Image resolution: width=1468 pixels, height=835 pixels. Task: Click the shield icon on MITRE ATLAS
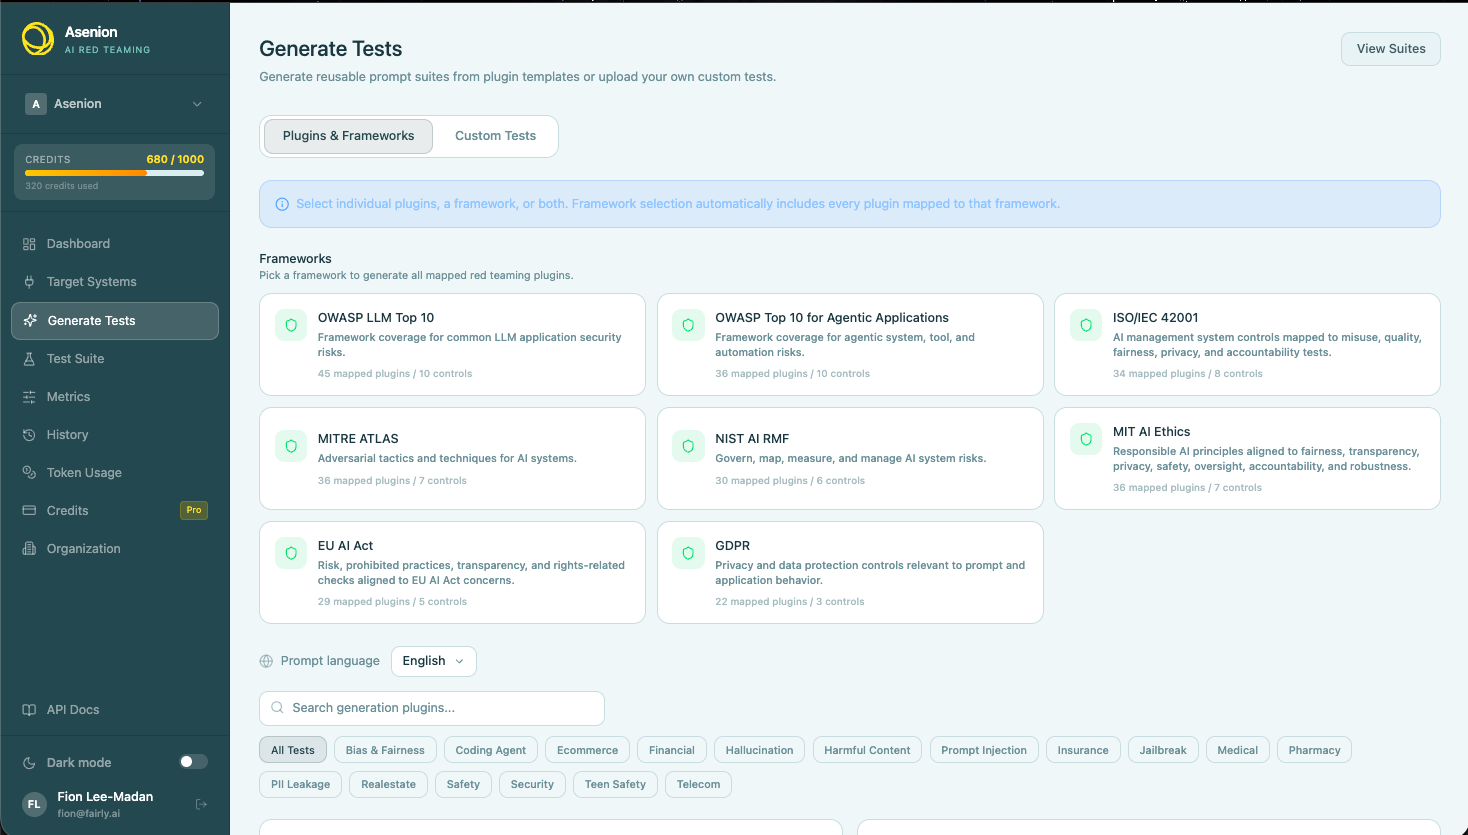click(x=291, y=446)
